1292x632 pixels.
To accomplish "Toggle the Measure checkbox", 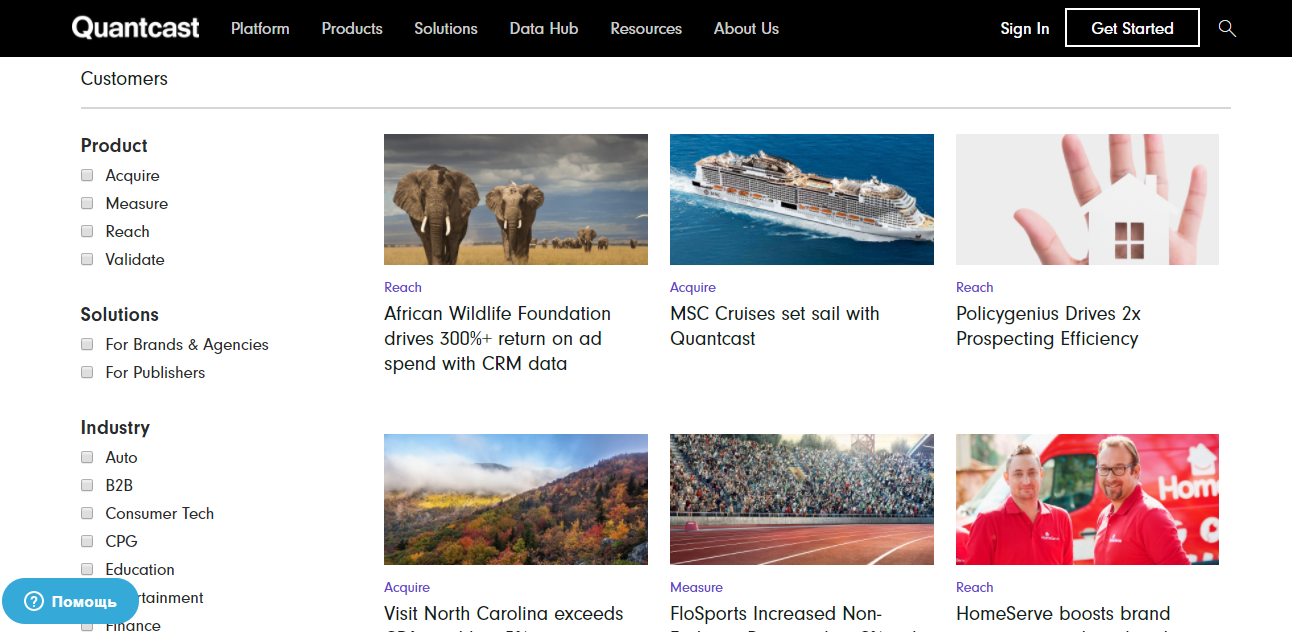I will click(x=87, y=203).
